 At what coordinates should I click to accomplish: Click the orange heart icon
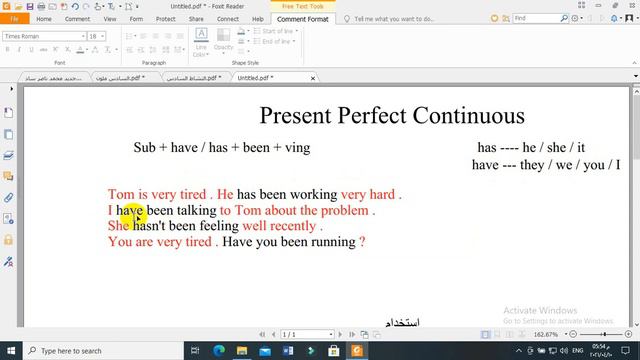(x=494, y=18)
